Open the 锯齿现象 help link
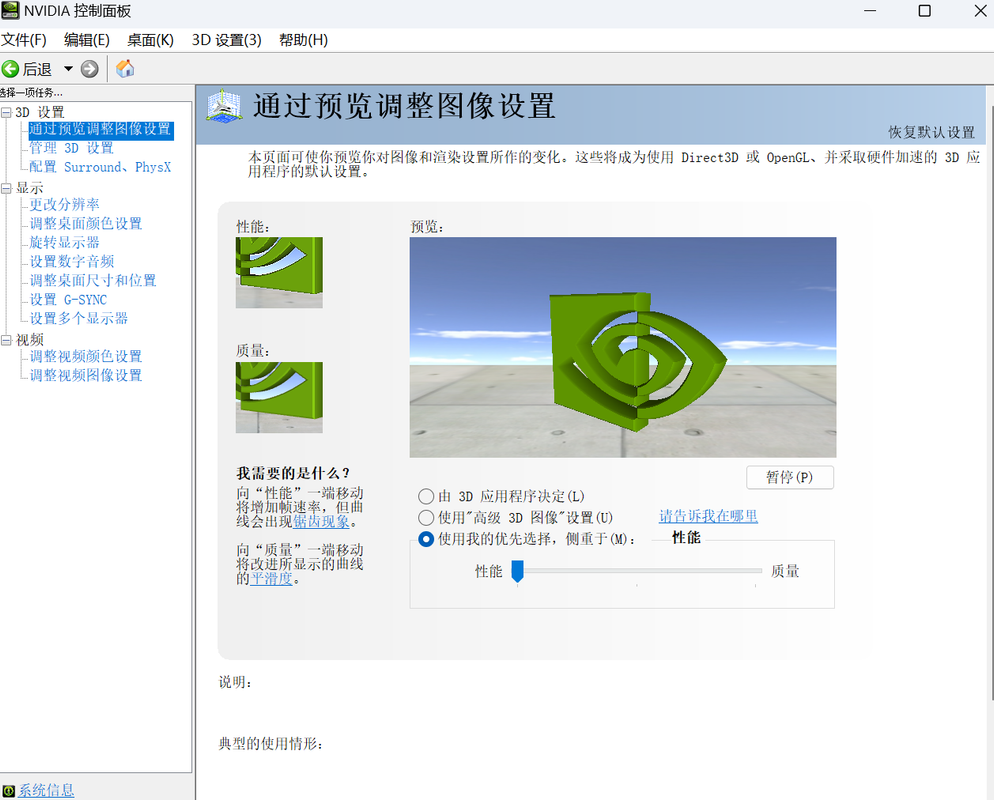This screenshot has height=800, width=994. click(x=321, y=522)
